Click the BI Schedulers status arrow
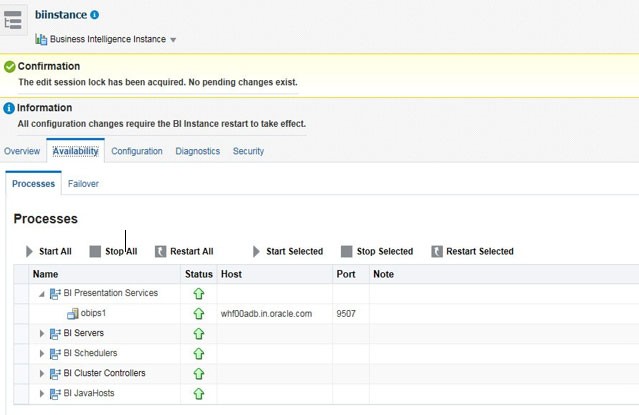Image resolution: width=639 pixels, height=415 pixels. (x=198, y=353)
